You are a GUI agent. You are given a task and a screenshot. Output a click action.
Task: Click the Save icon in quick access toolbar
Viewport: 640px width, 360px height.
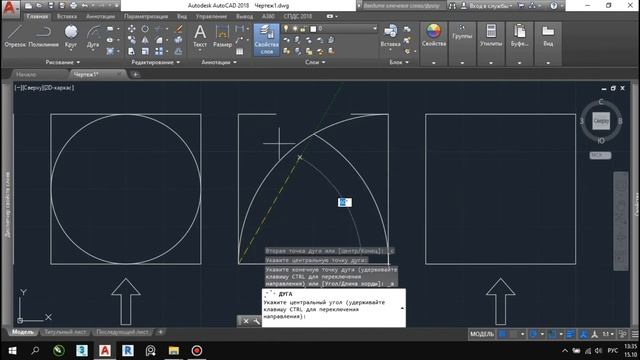point(51,6)
